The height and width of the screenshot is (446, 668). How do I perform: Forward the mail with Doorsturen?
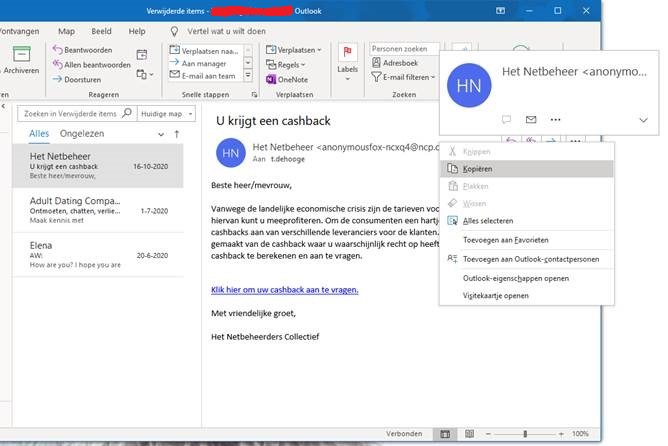click(77, 80)
